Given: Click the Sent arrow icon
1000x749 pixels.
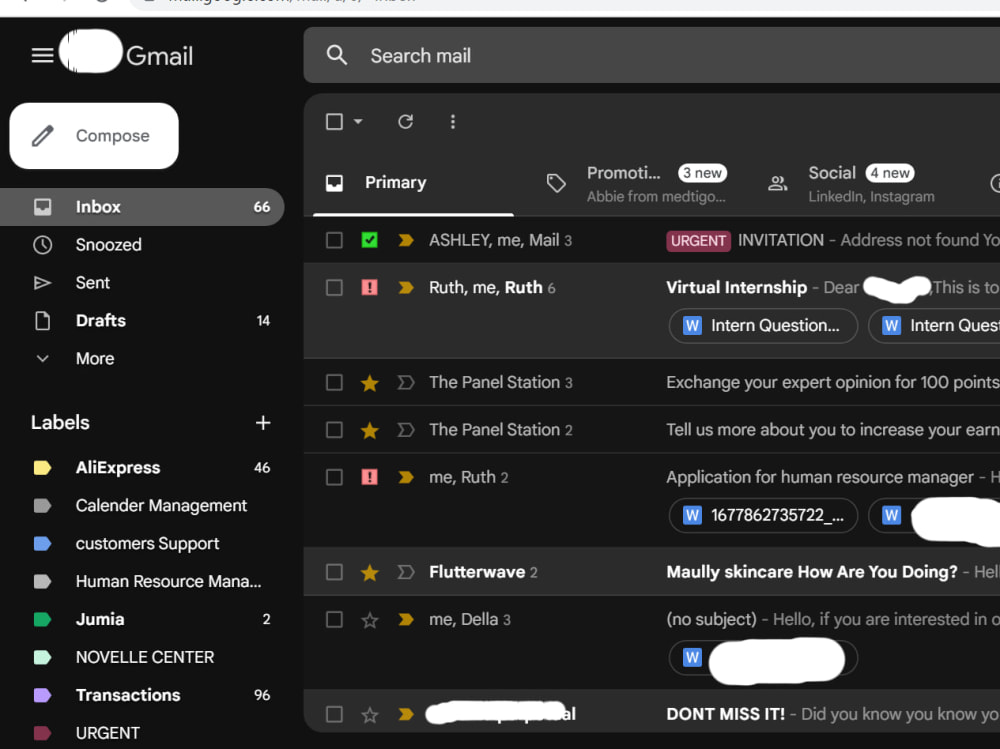Looking at the screenshot, I should (43, 283).
